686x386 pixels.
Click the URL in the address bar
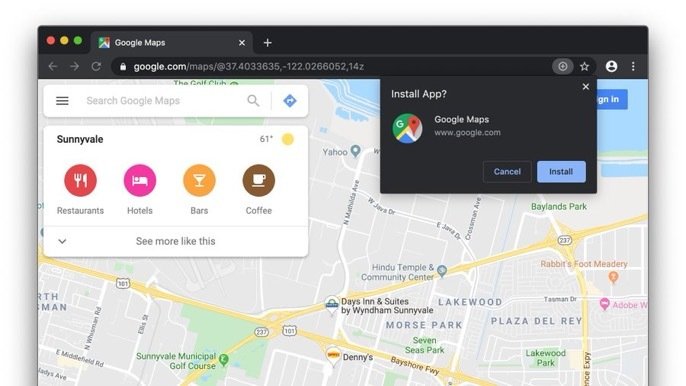click(x=248, y=67)
